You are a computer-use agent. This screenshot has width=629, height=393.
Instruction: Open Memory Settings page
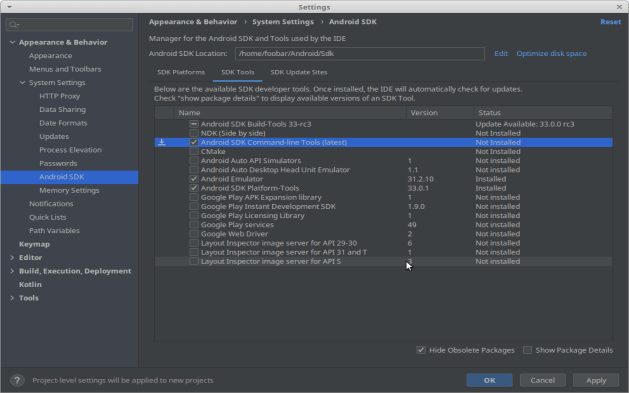coord(69,190)
